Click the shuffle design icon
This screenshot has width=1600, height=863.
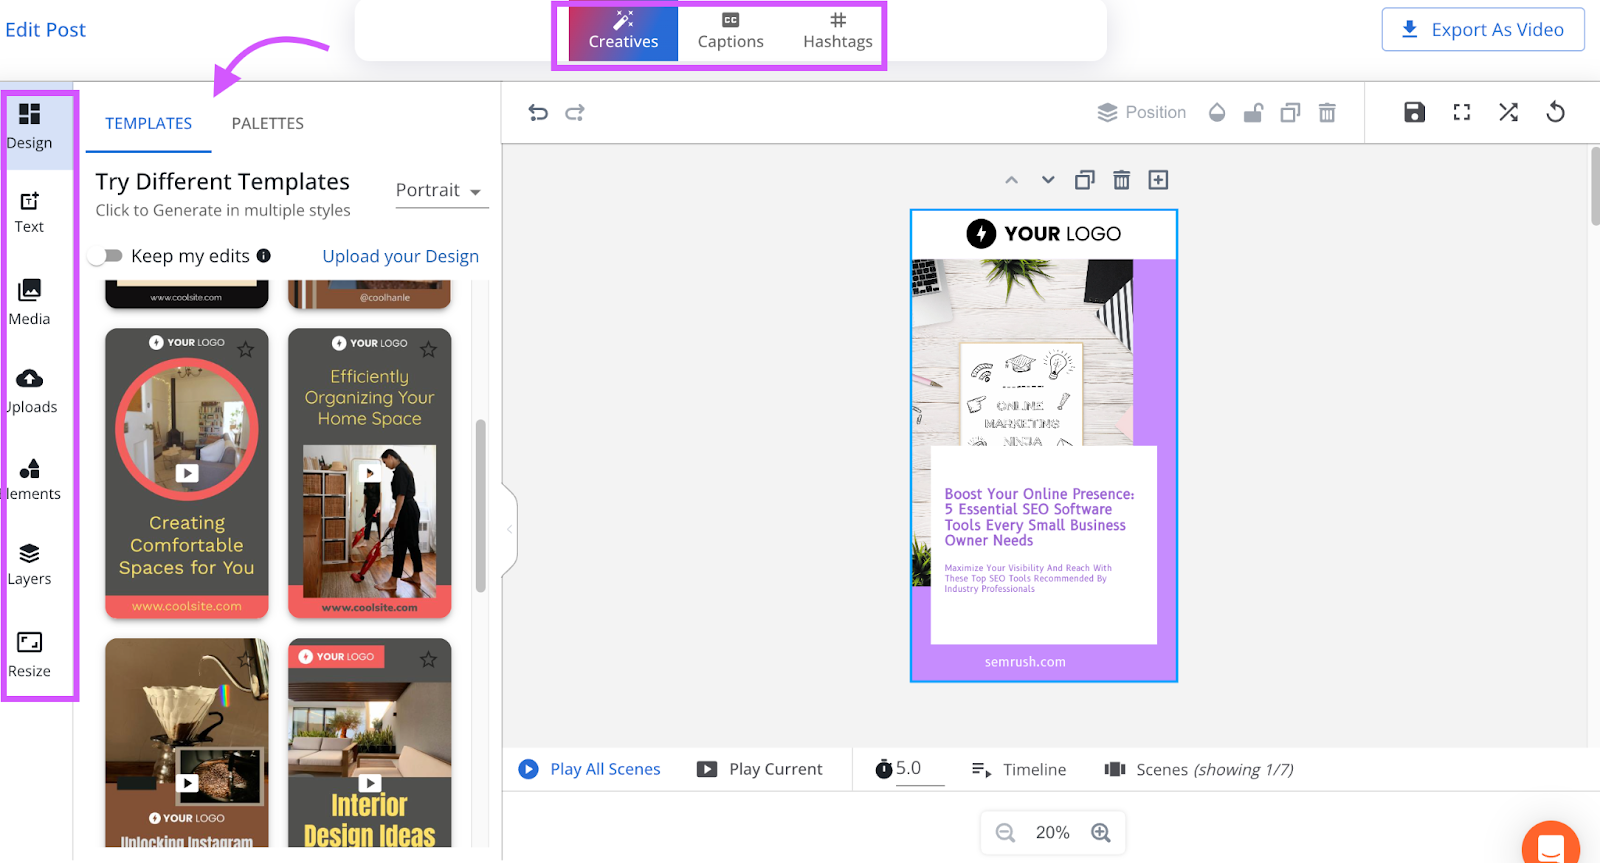click(1508, 112)
